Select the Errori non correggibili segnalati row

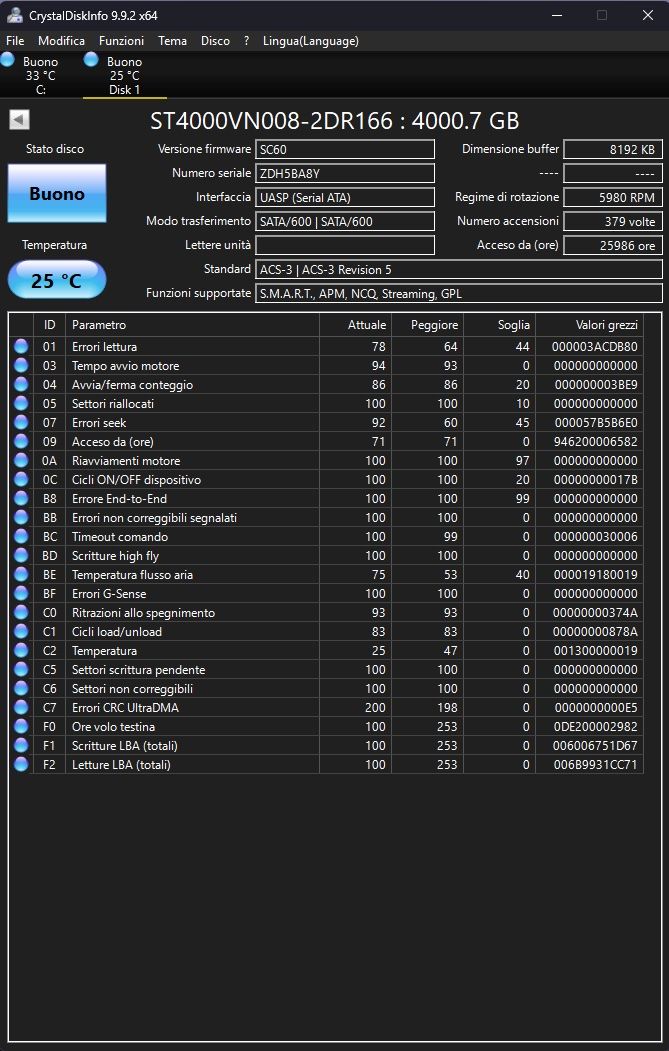coord(326,517)
